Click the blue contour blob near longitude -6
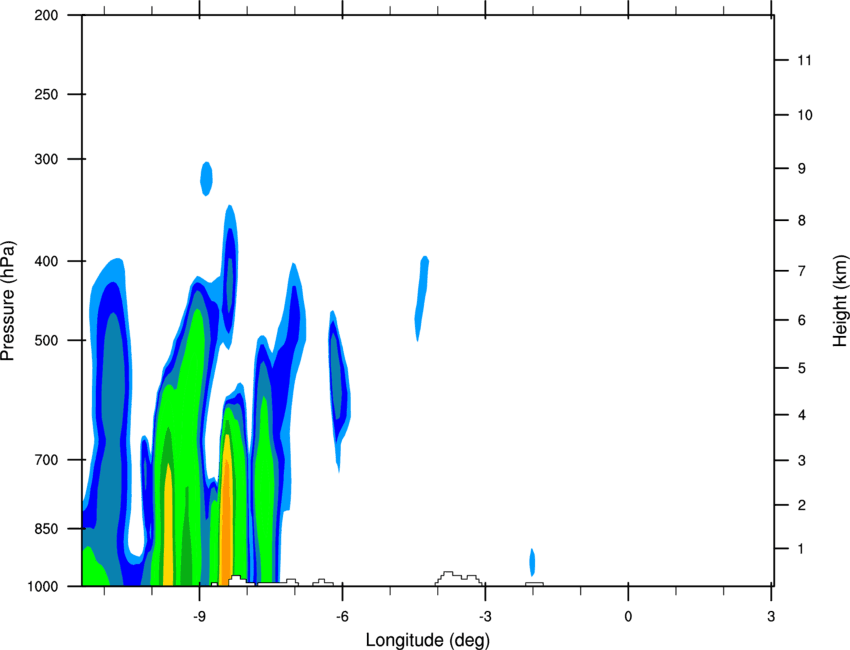 [339, 390]
